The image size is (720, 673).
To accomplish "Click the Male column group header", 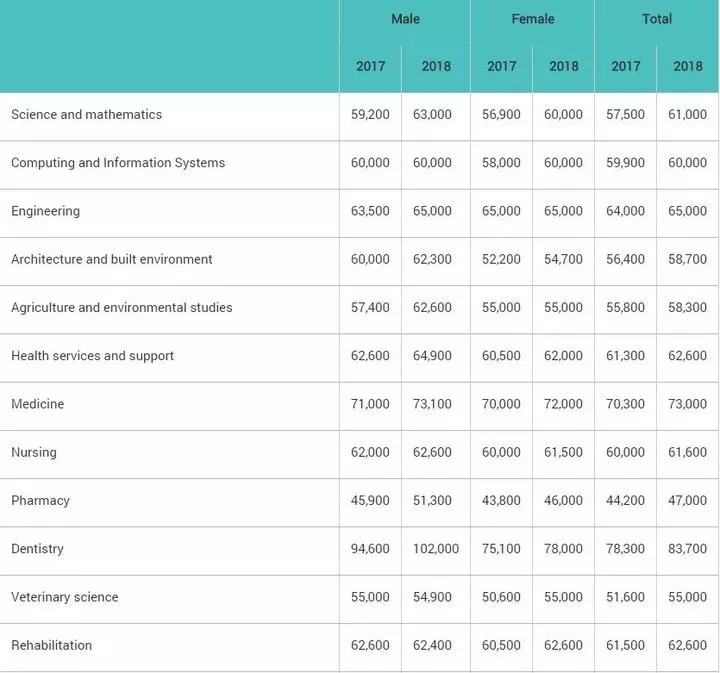I will (x=405, y=19).
